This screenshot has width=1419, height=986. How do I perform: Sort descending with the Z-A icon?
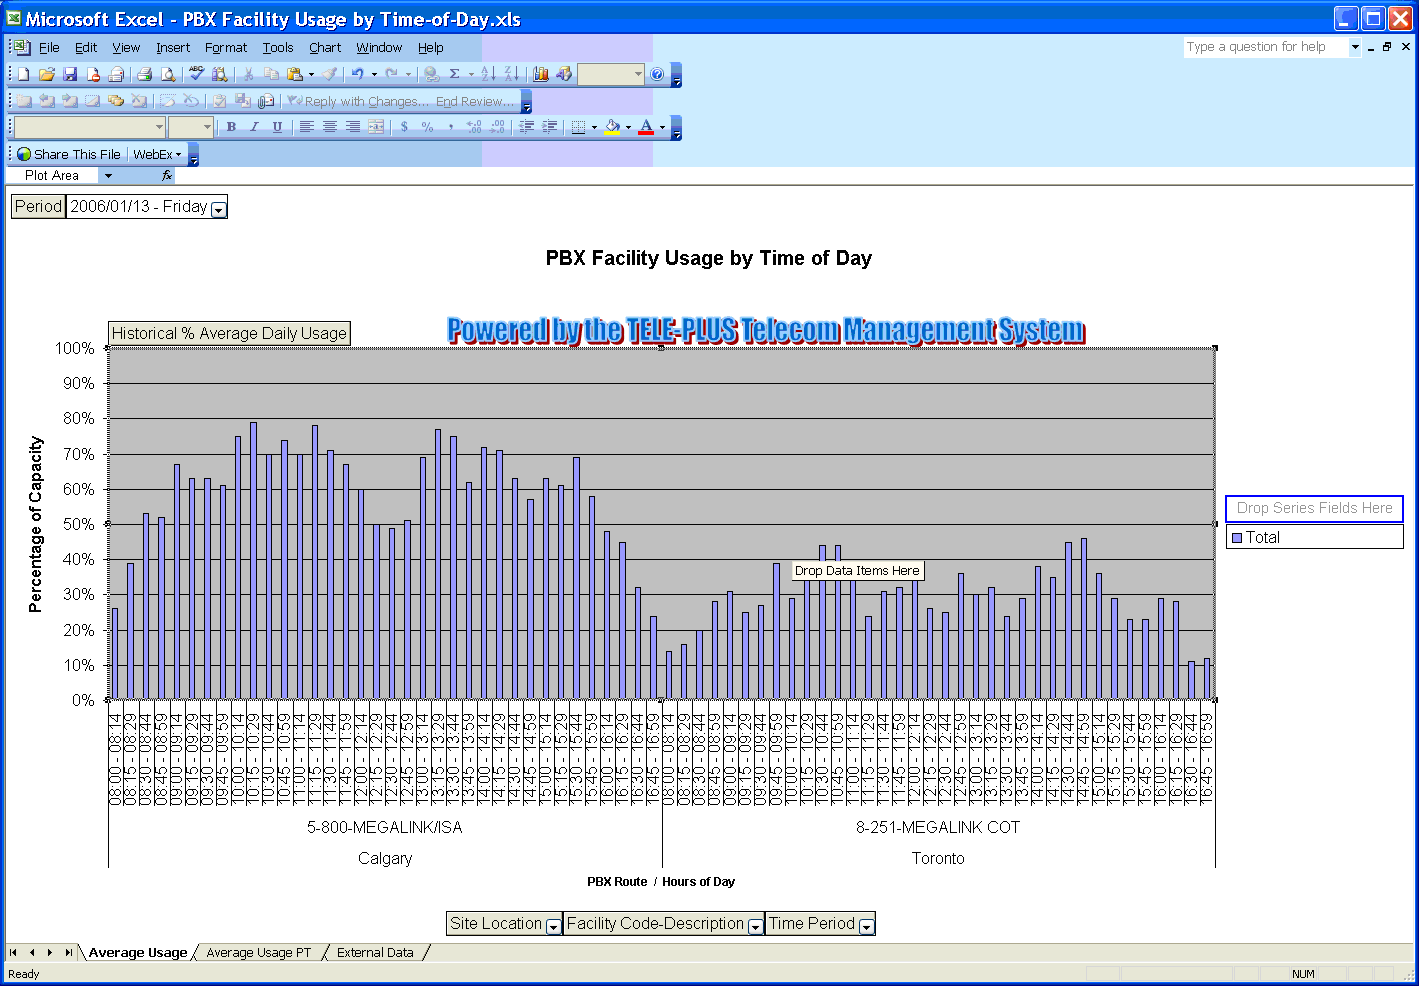tap(511, 74)
